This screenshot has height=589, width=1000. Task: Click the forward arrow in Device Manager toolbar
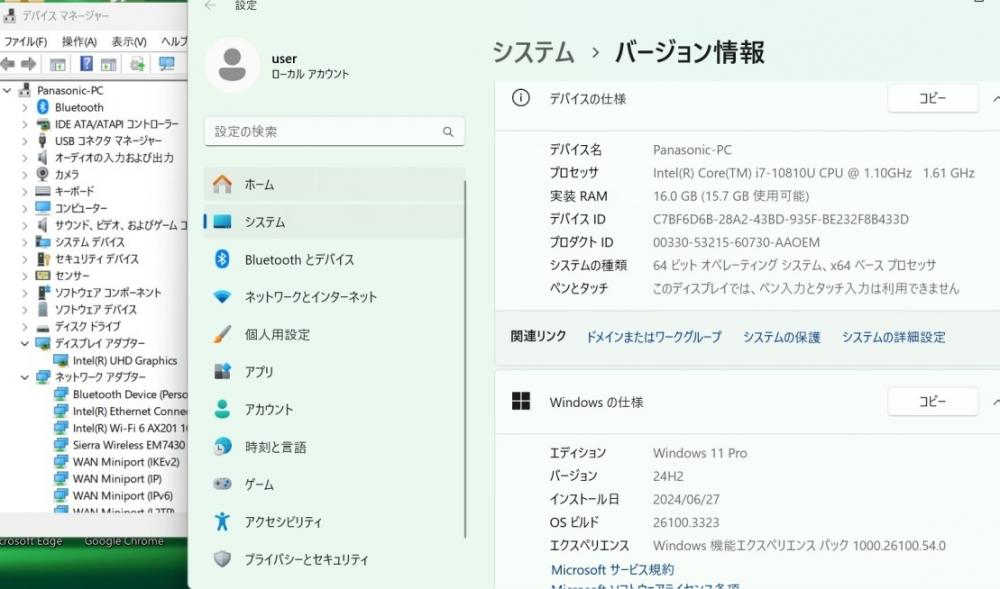29,64
